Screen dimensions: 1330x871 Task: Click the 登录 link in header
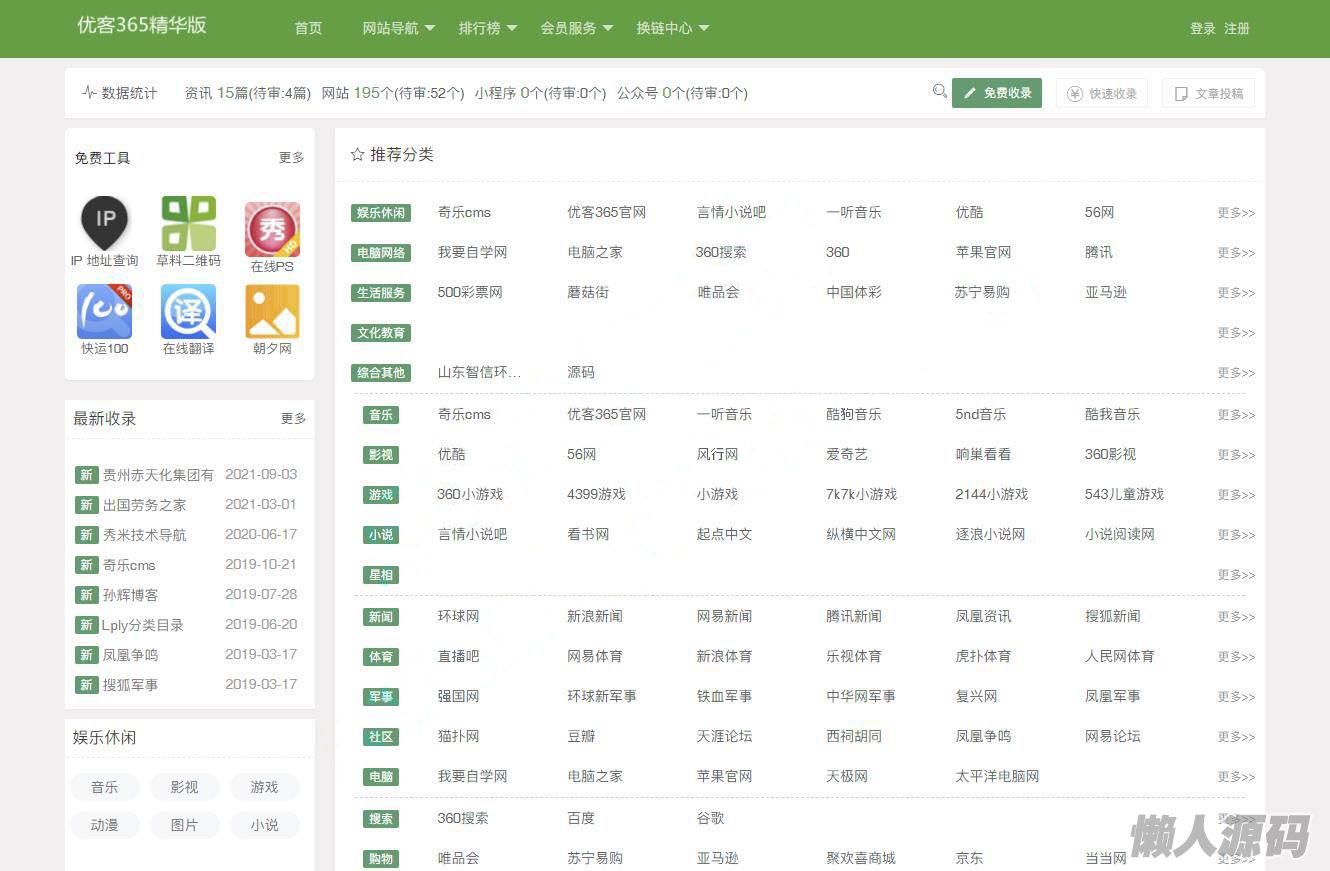coord(1202,28)
